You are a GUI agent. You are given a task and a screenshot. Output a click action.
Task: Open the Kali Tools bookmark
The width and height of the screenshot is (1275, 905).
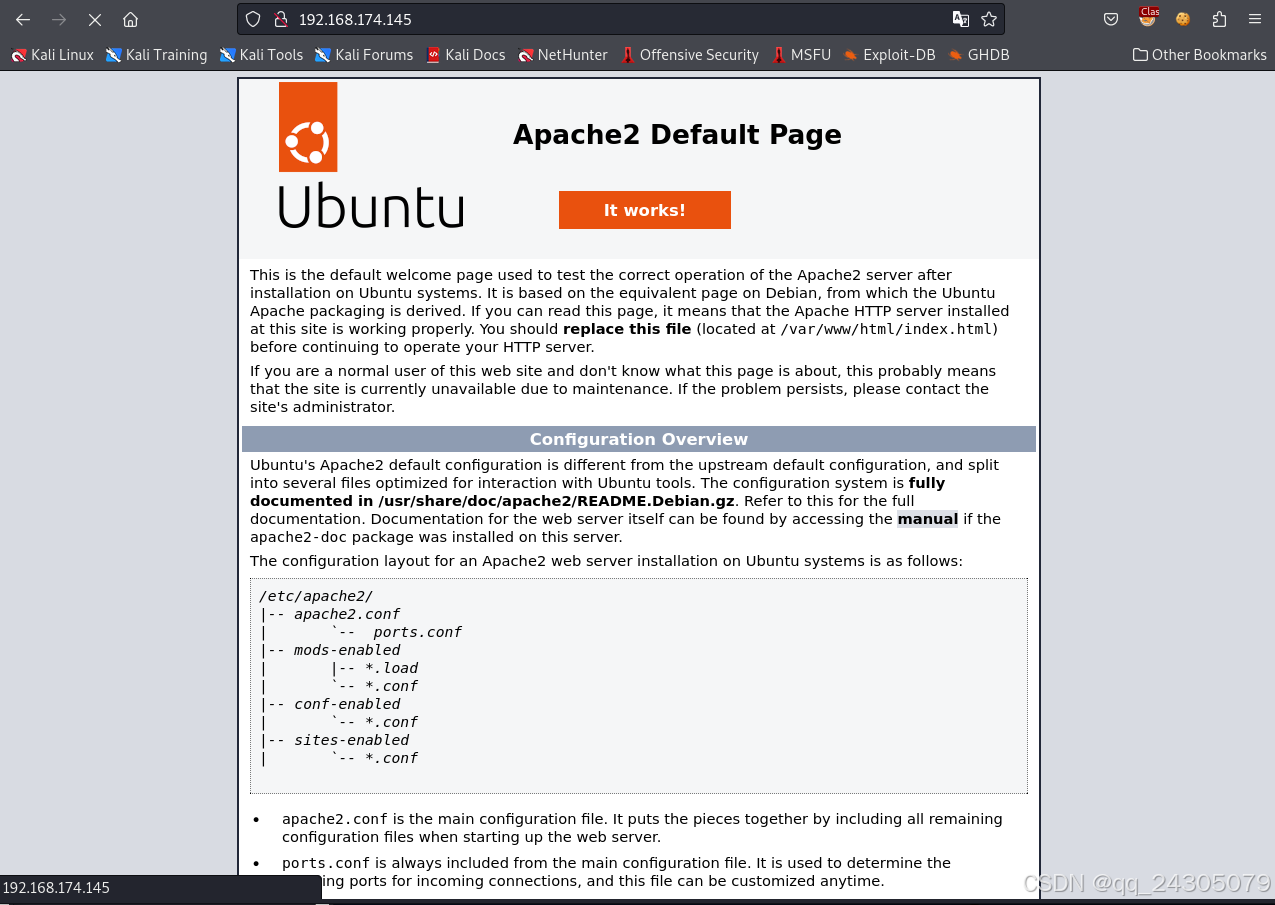click(x=261, y=55)
